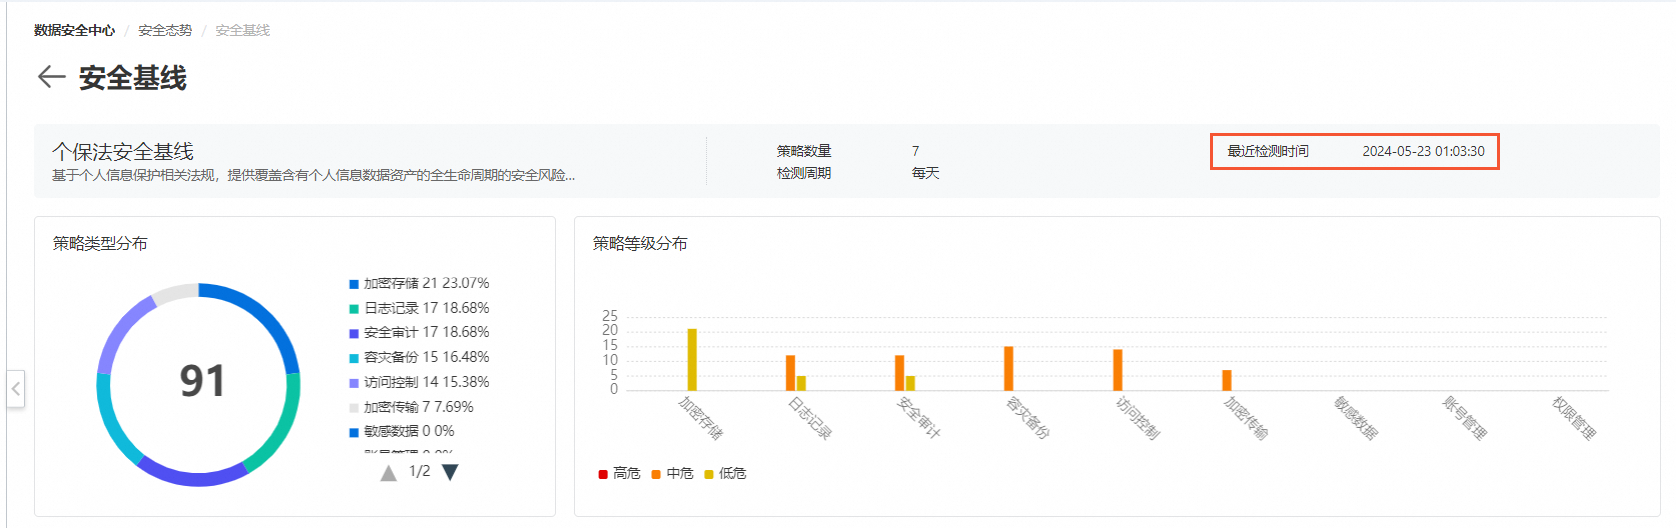
Task: Click the total count 91 in donut
Action: tap(202, 381)
